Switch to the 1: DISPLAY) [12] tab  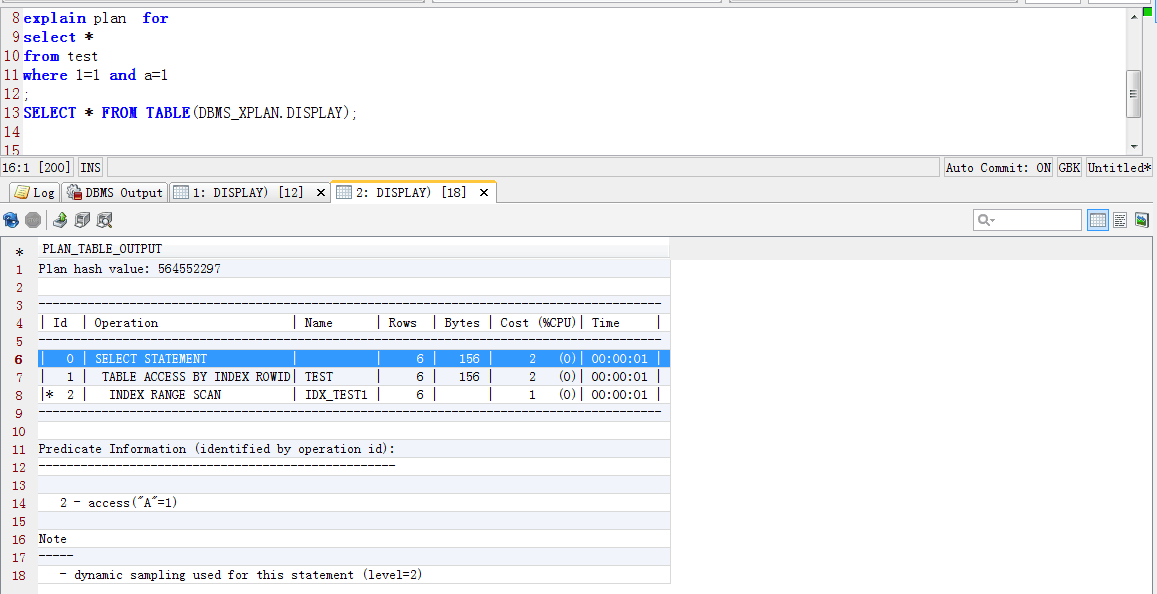coord(240,192)
